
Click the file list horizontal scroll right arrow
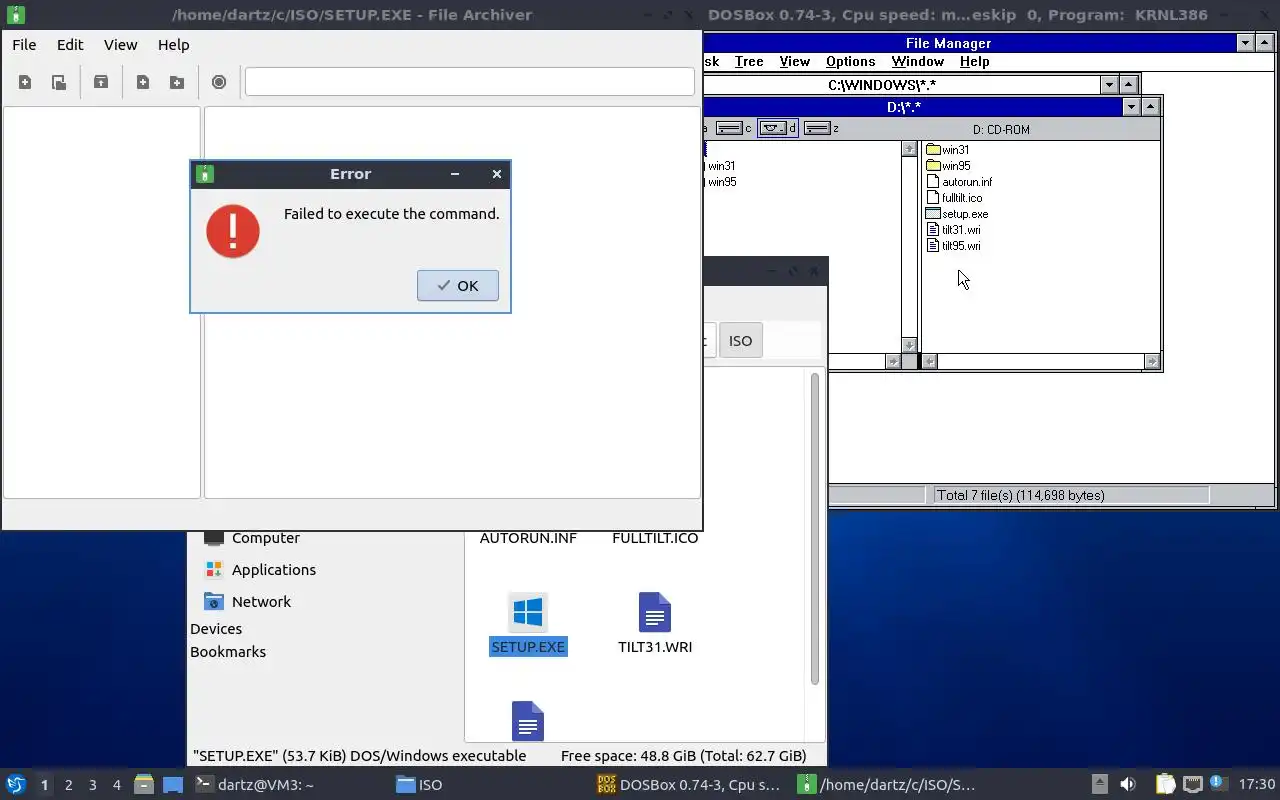coord(1152,361)
